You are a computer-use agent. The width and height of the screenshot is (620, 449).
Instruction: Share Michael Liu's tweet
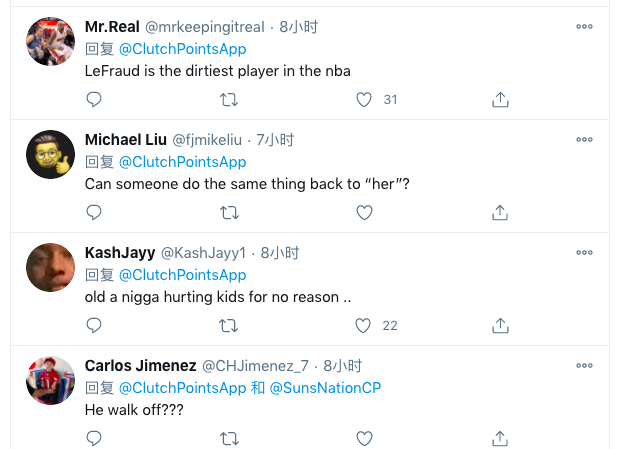(x=501, y=212)
